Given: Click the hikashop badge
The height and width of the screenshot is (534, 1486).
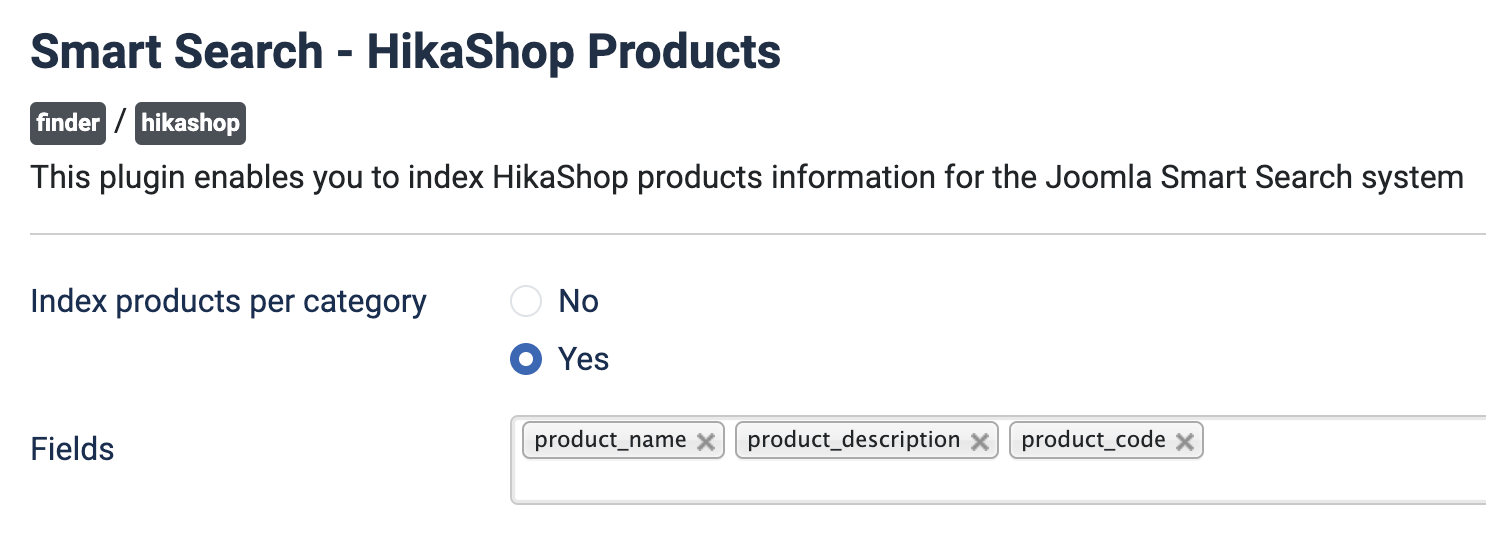Looking at the screenshot, I should pos(190,123).
